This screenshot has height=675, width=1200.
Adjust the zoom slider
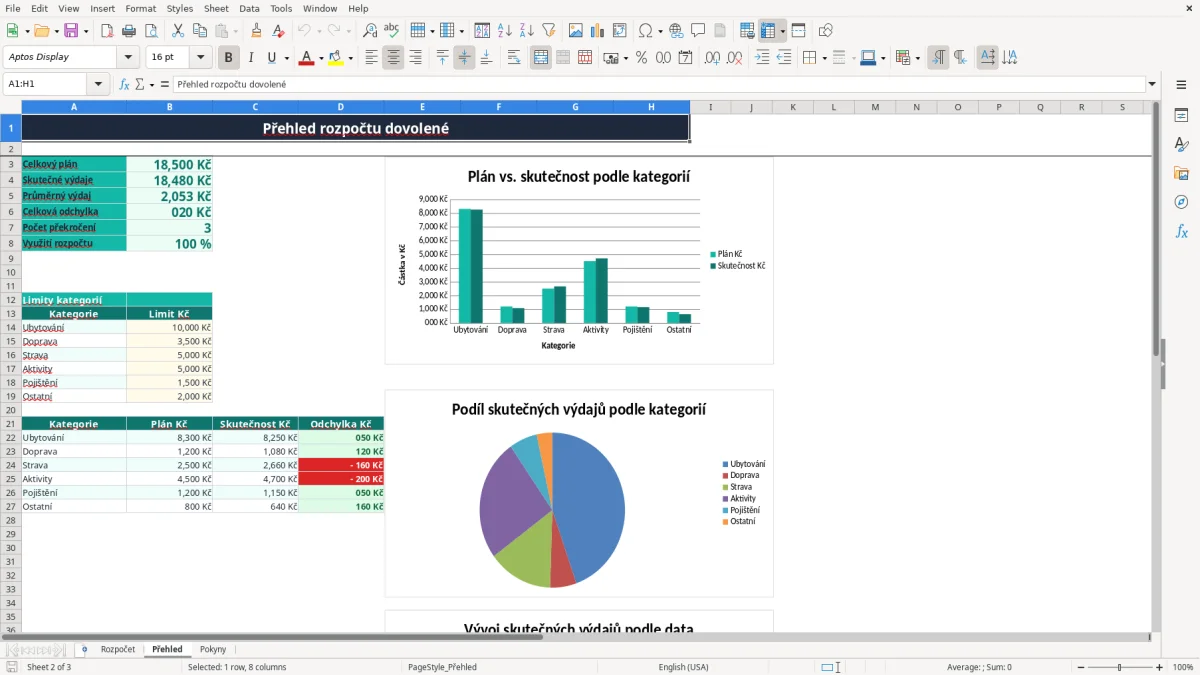point(1119,667)
